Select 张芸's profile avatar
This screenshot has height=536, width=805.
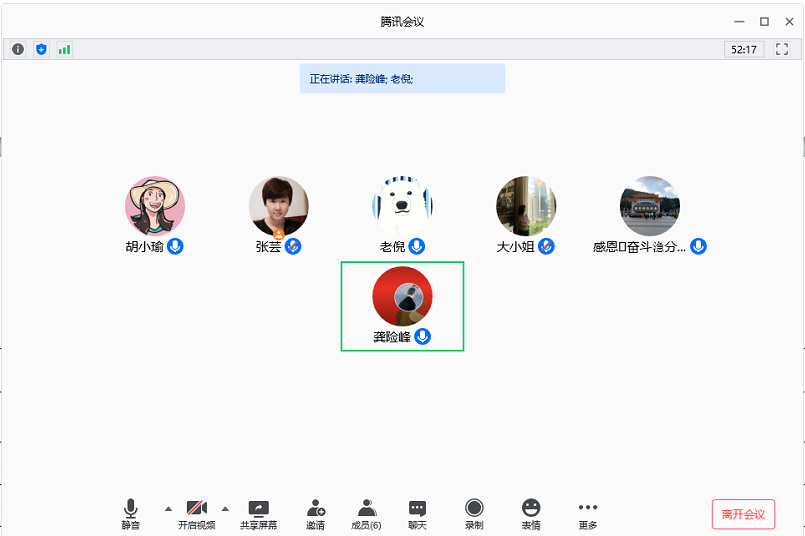(279, 206)
